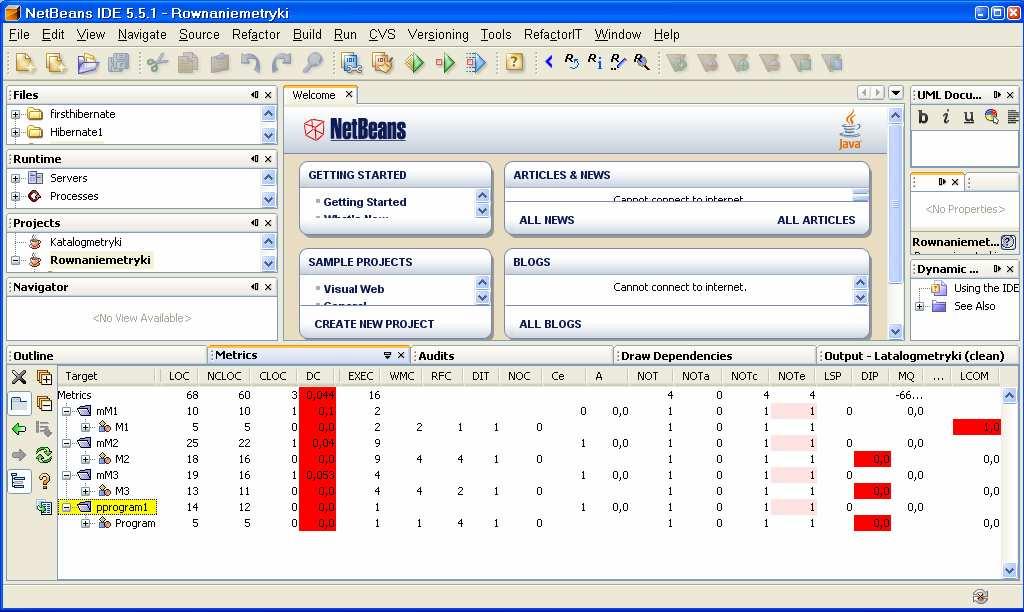1024x612 pixels.
Task: Click the X icon in Metrics sidebar
Action: (x=19, y=377)
